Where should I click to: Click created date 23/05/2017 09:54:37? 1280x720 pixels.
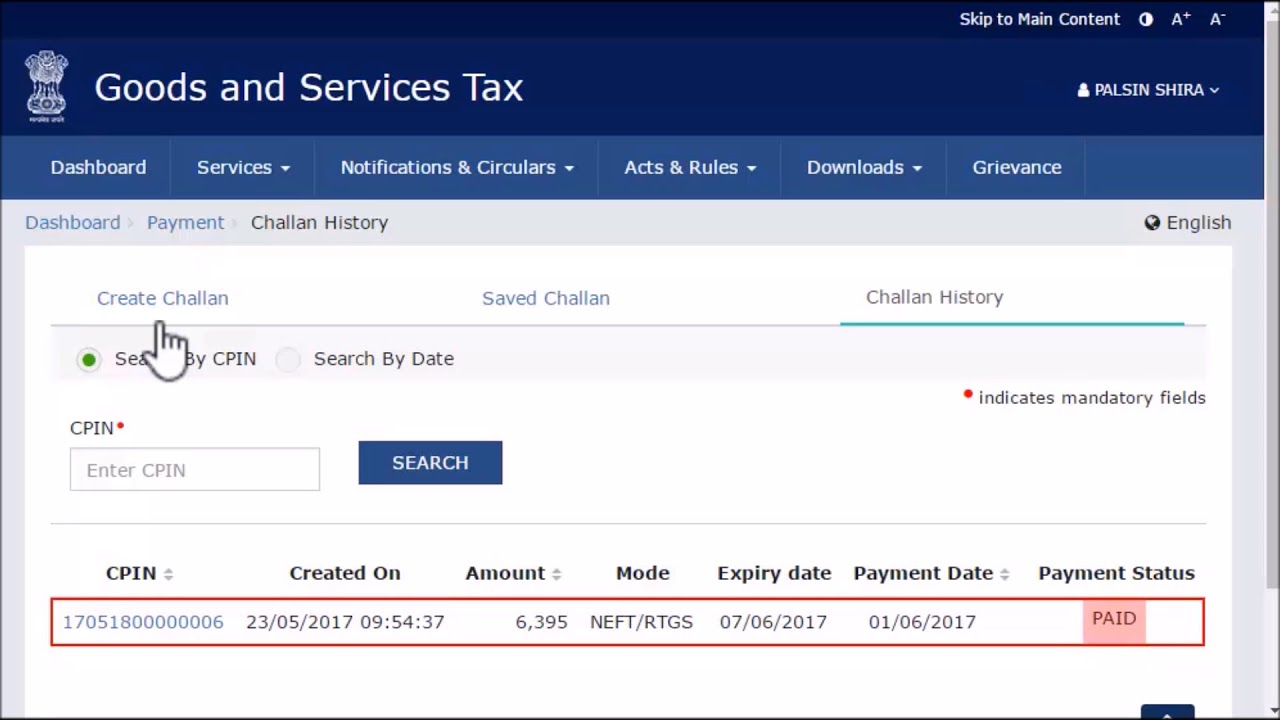[345, 622]
